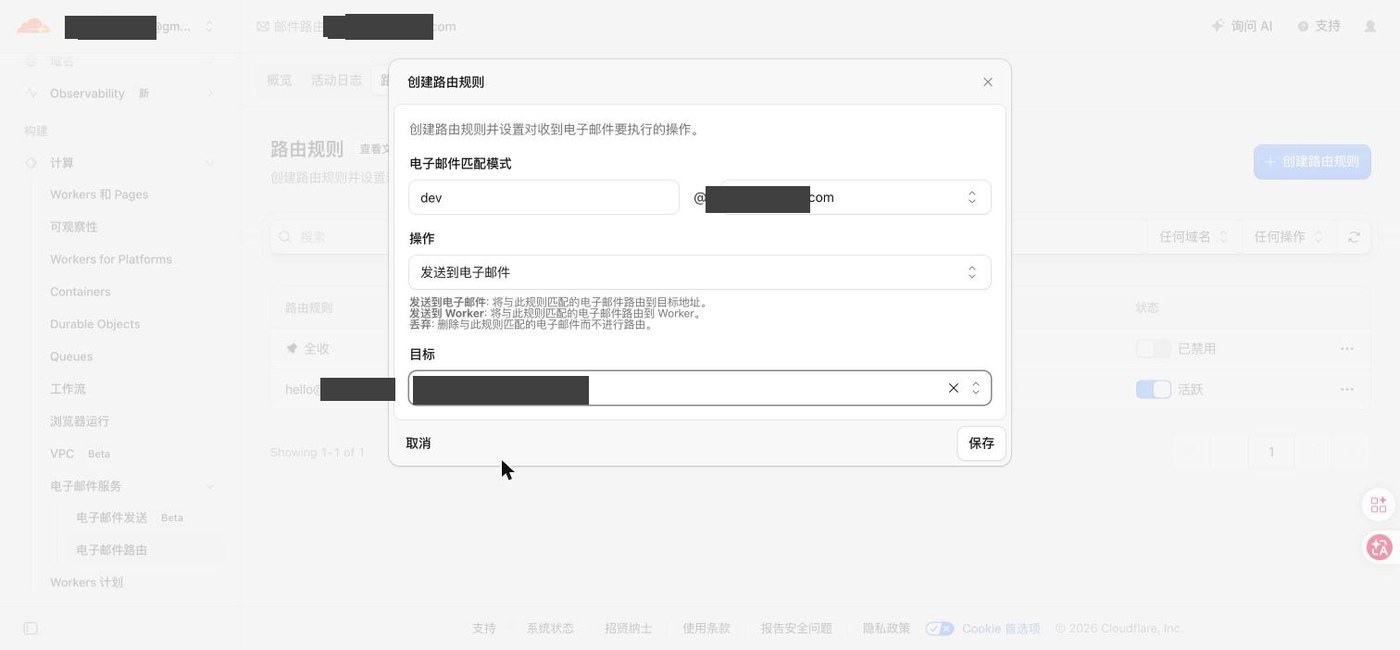1400x650 pixels.
Task: Open the 报告安全问题 footer link
Action: coord(796,628)
